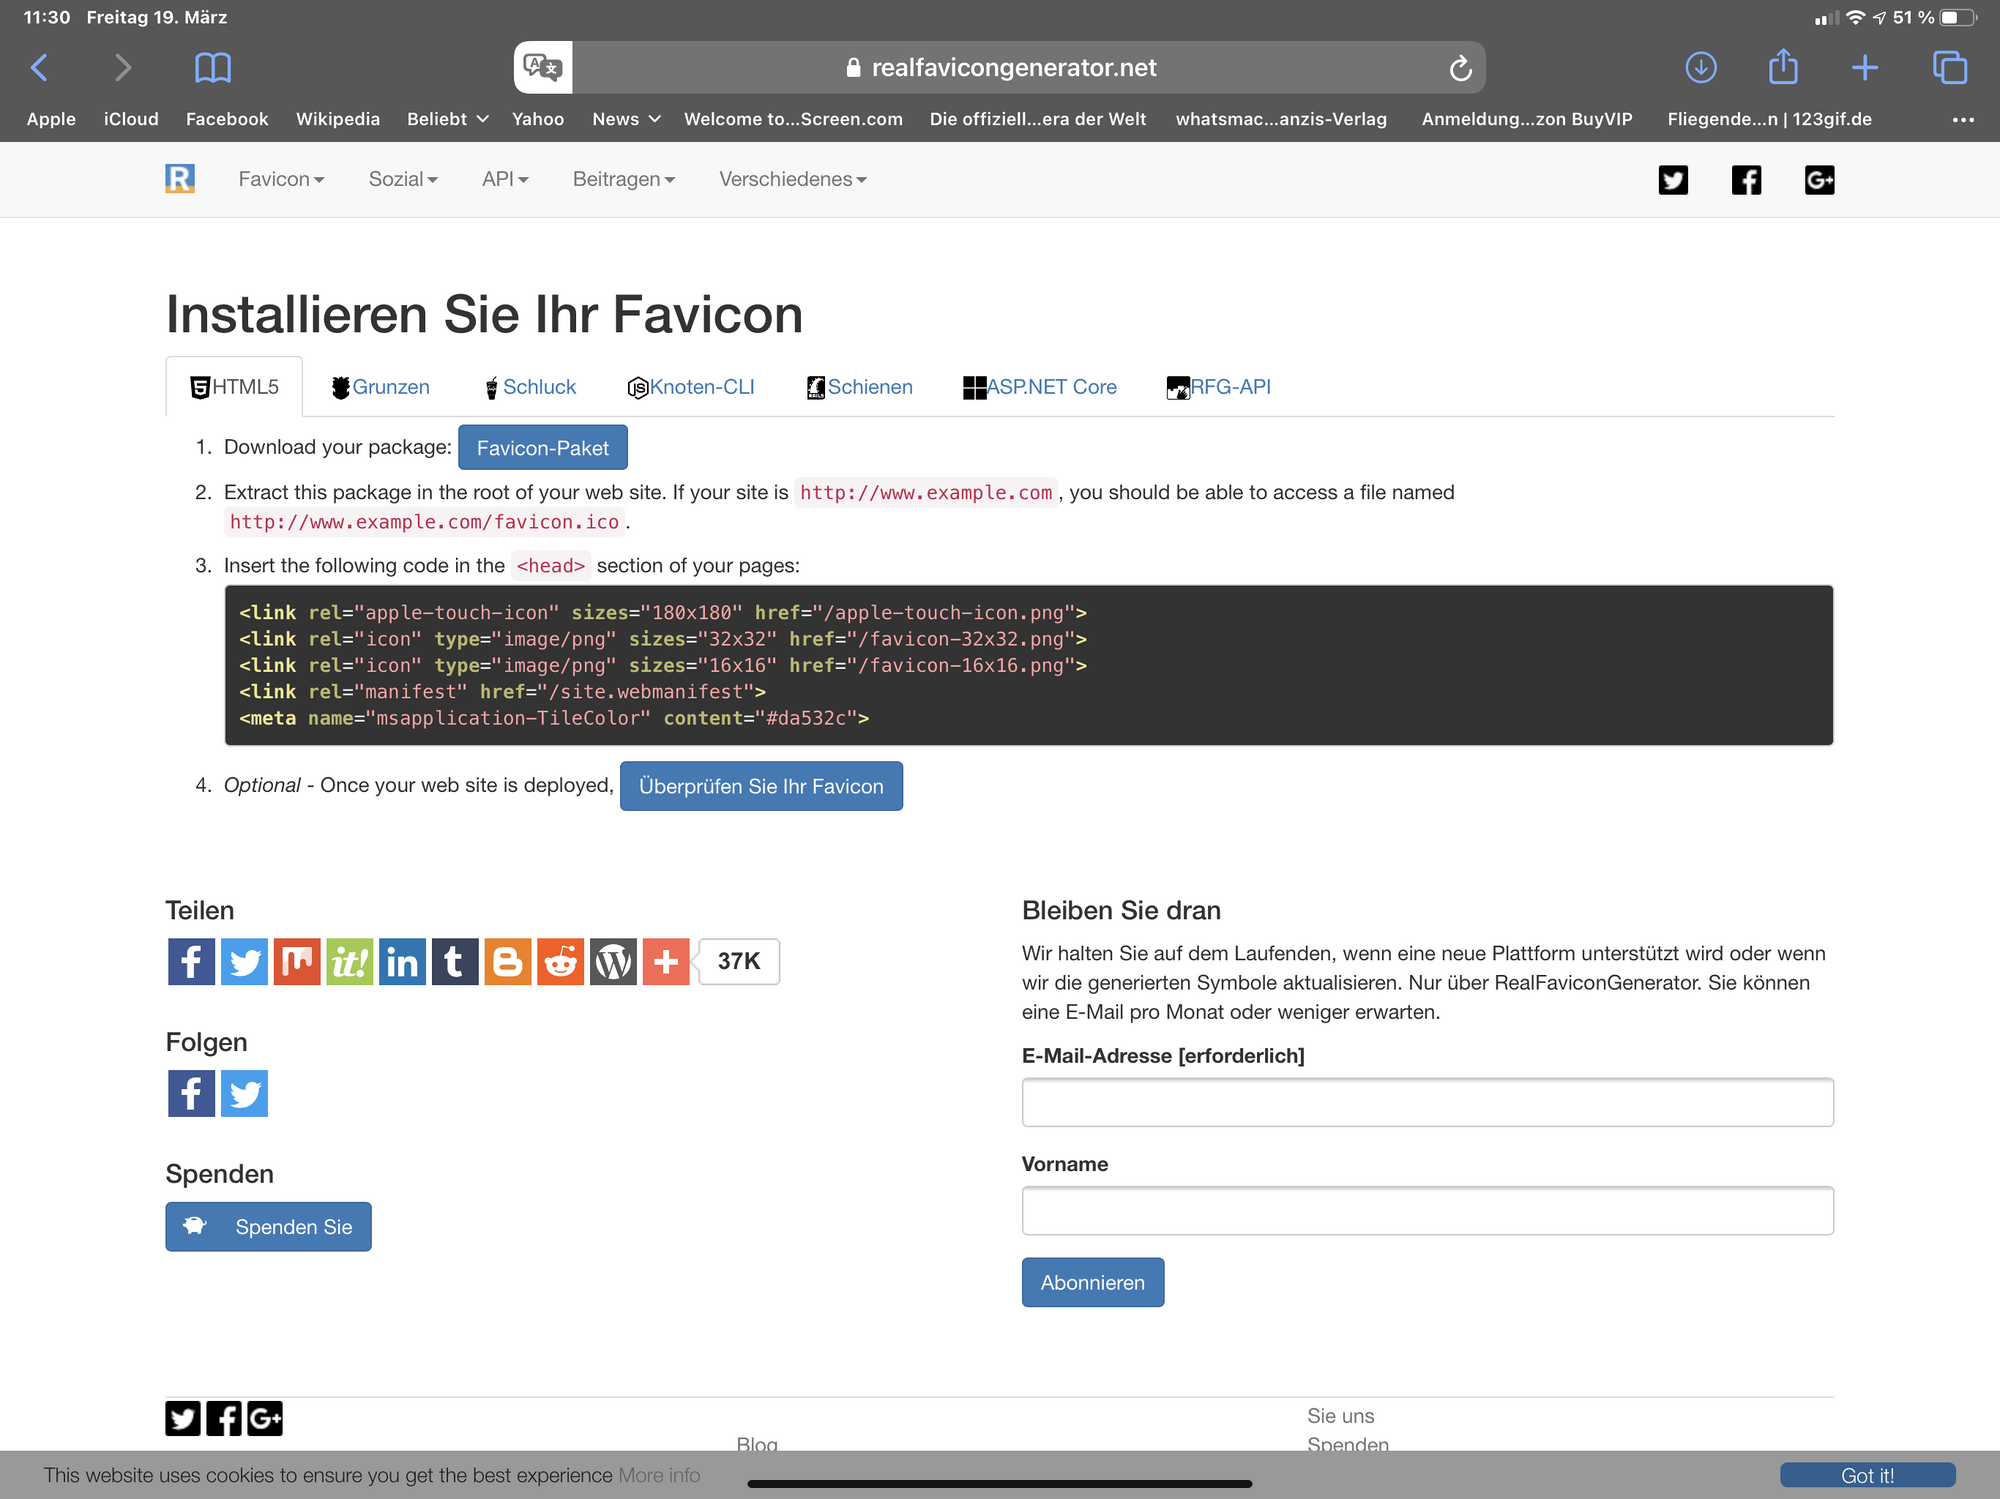Expand the Verschiedenes navbar dropdown
The width and height of the screenshot is (2000, 1499).
[793, 179]
